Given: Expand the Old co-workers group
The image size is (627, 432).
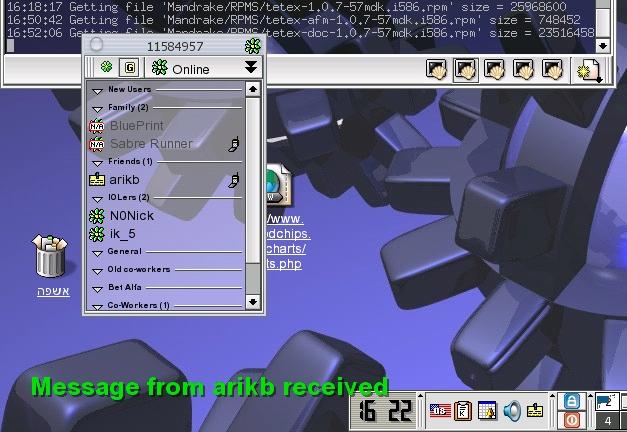Looking at the screenshot, I should (x=97, y=271).
